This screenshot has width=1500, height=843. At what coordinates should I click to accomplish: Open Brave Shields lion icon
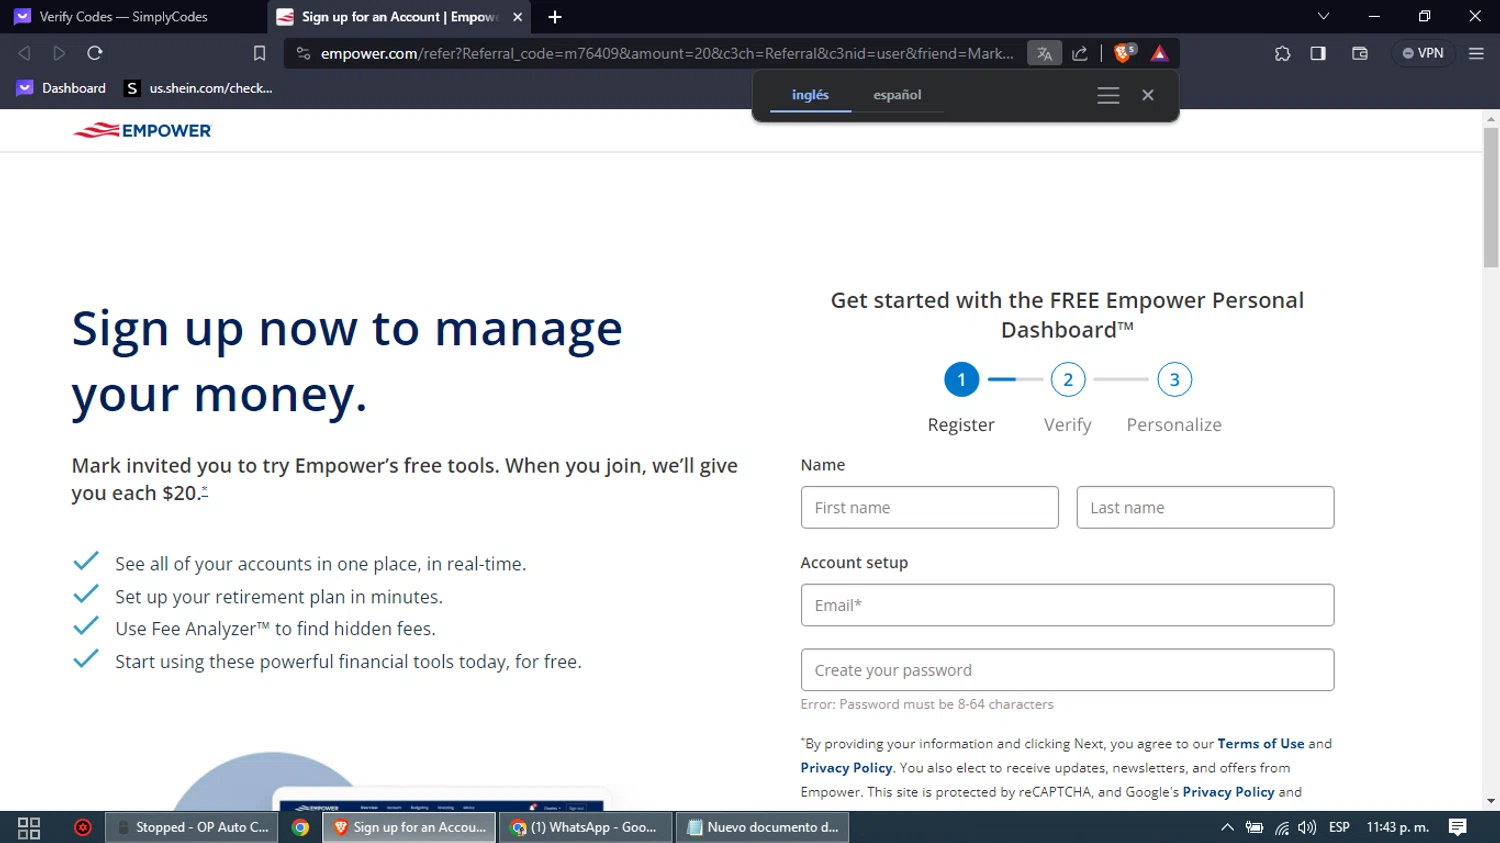[x=1124, y=53]
